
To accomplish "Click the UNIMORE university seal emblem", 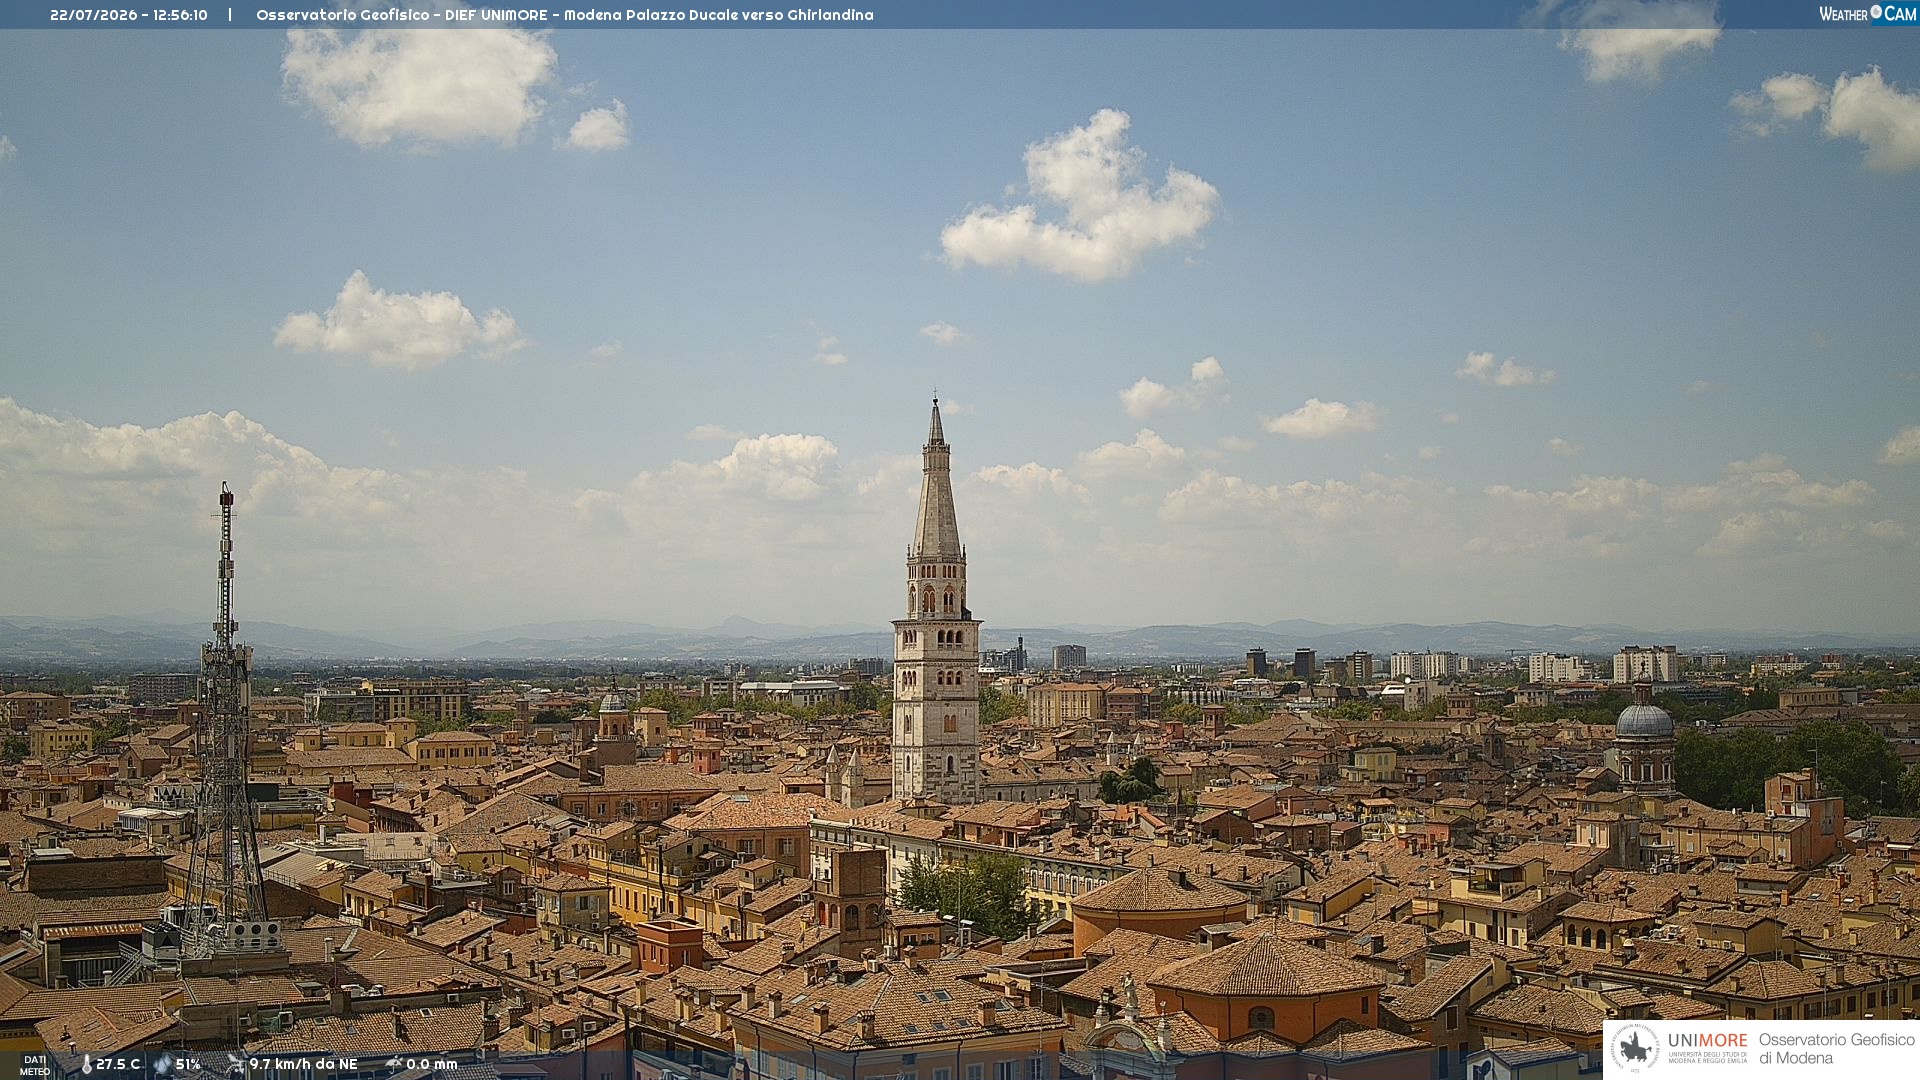I will point(1635,1048).
